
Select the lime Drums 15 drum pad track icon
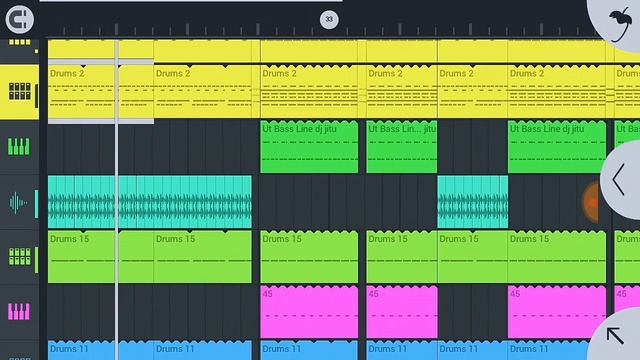pos(20,257)
